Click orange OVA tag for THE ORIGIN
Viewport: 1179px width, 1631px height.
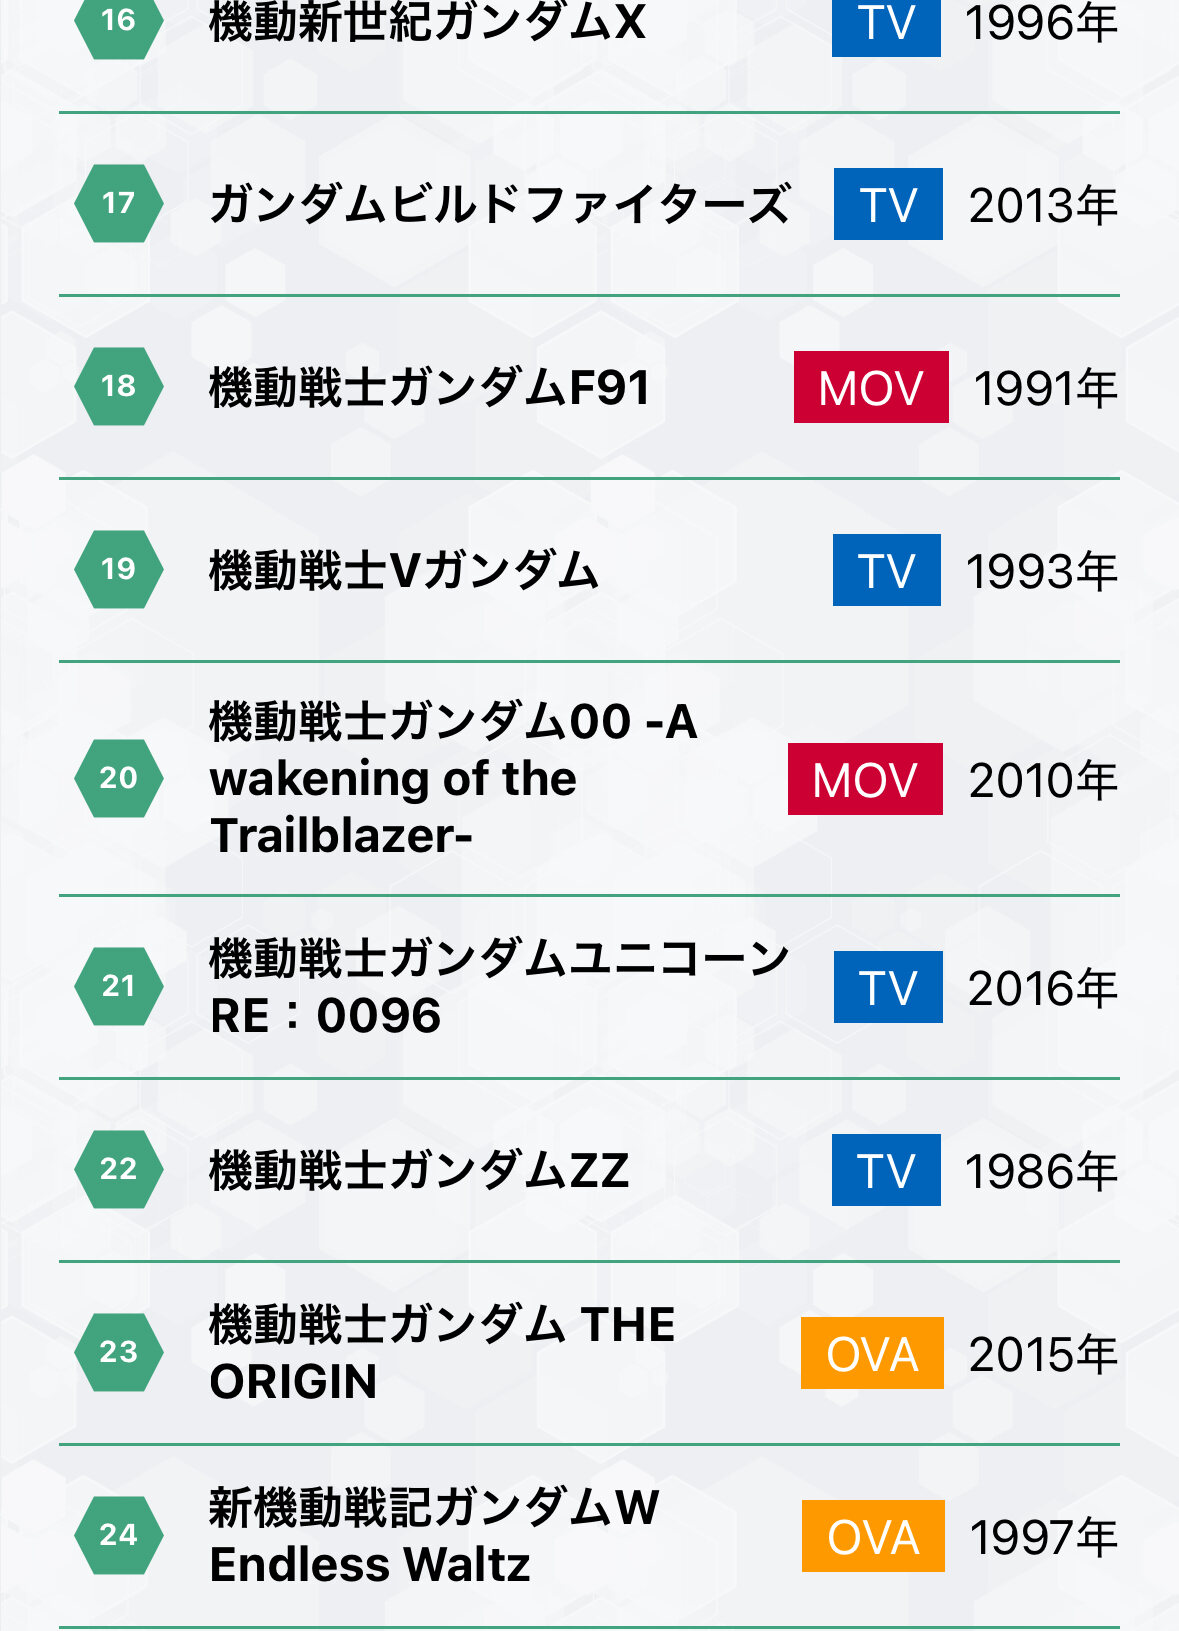click(x=872, y=1353)
